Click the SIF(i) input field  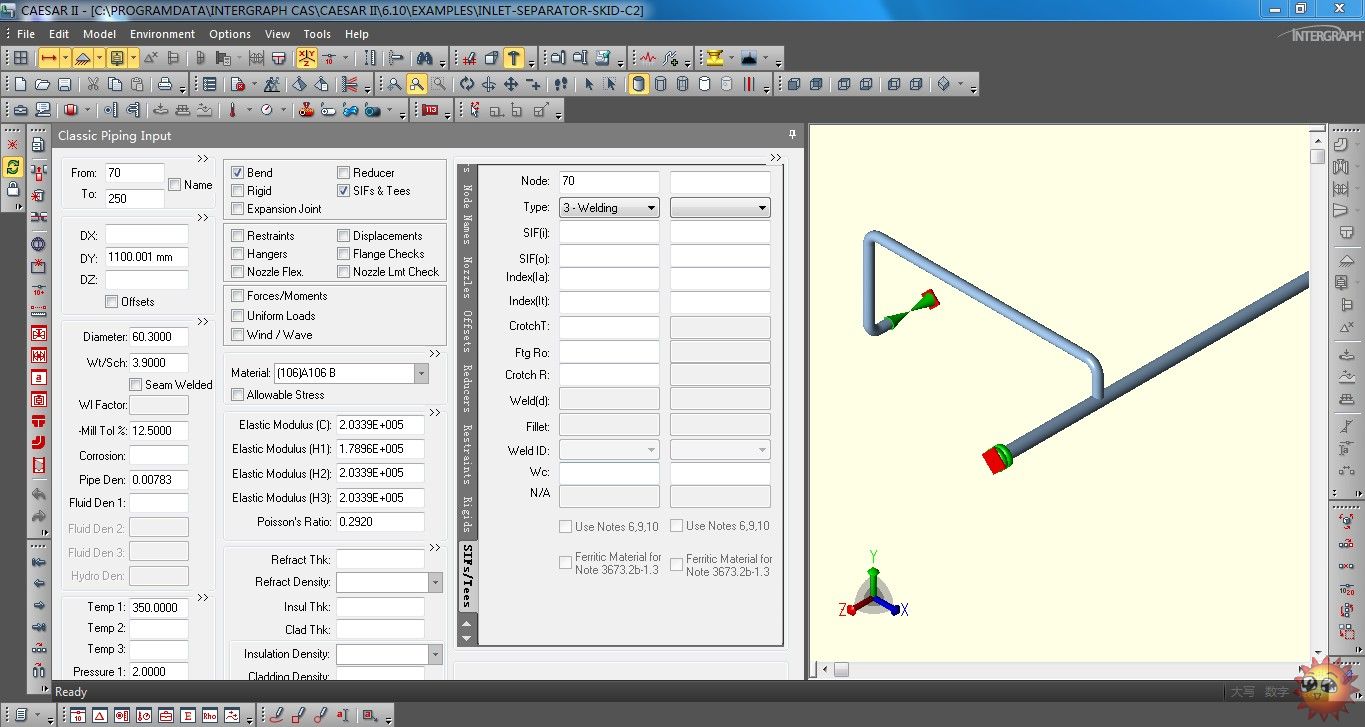(609, 231)
